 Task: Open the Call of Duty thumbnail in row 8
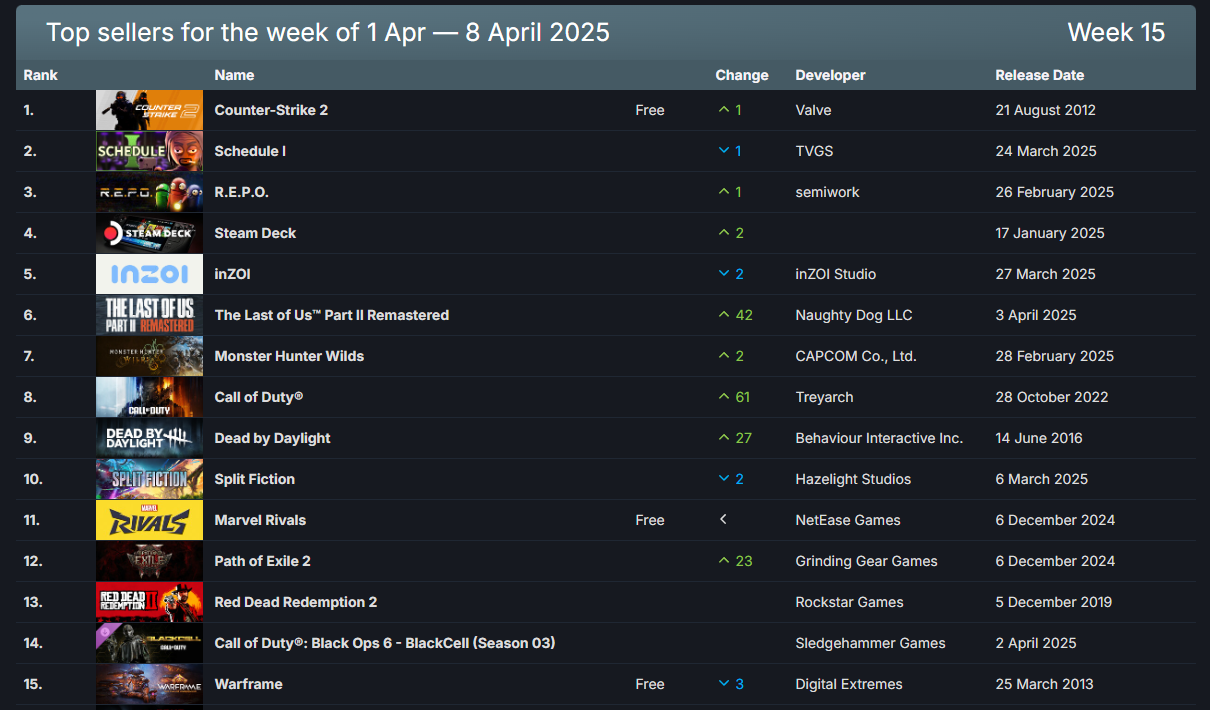149,397
